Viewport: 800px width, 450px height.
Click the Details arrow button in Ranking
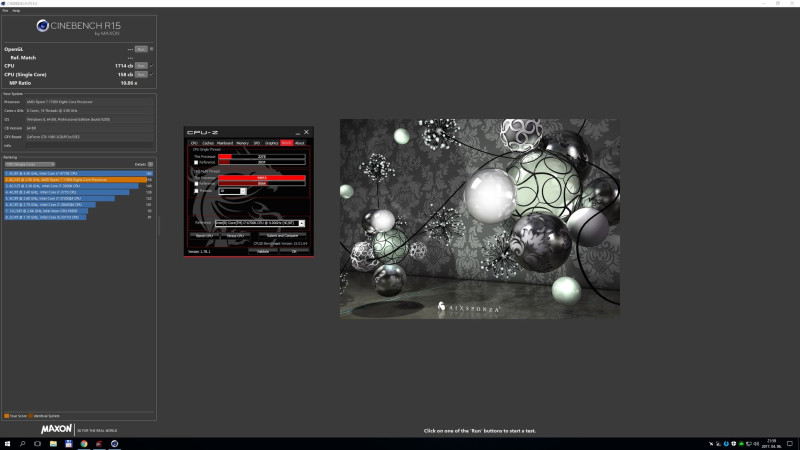(151, 164)
